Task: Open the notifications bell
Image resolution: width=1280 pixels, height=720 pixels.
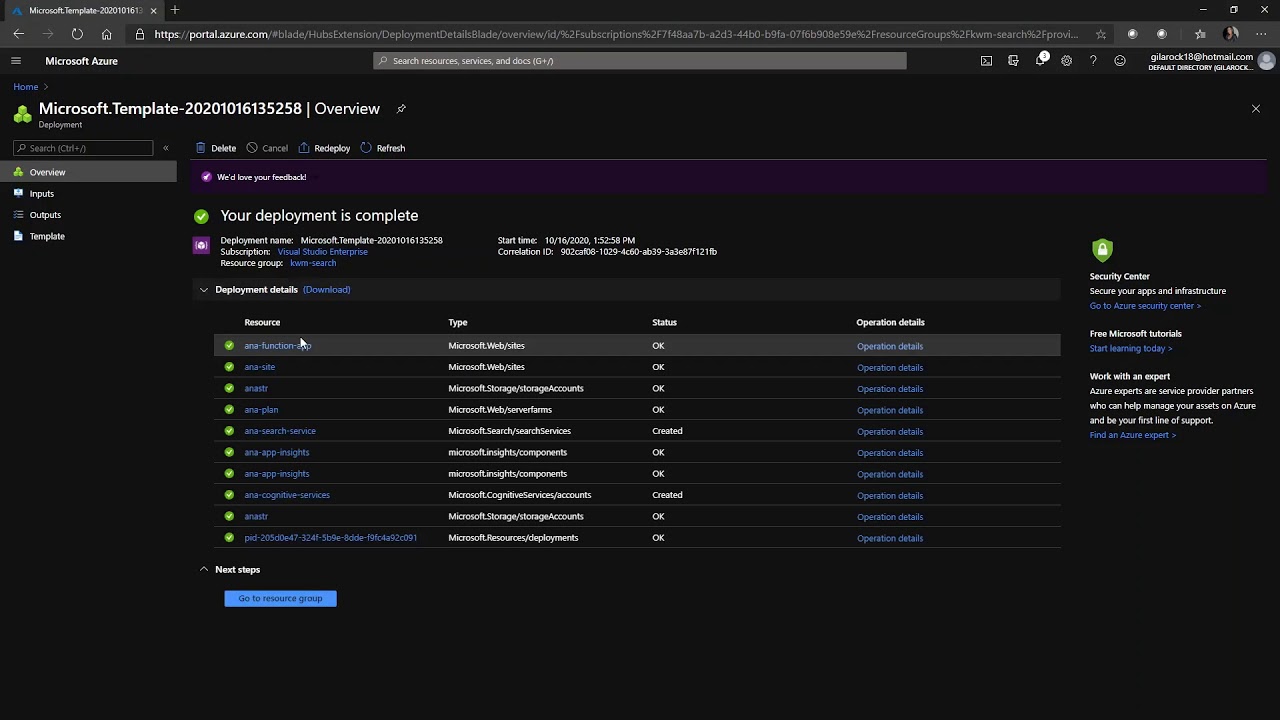Action: (1040, 61)
